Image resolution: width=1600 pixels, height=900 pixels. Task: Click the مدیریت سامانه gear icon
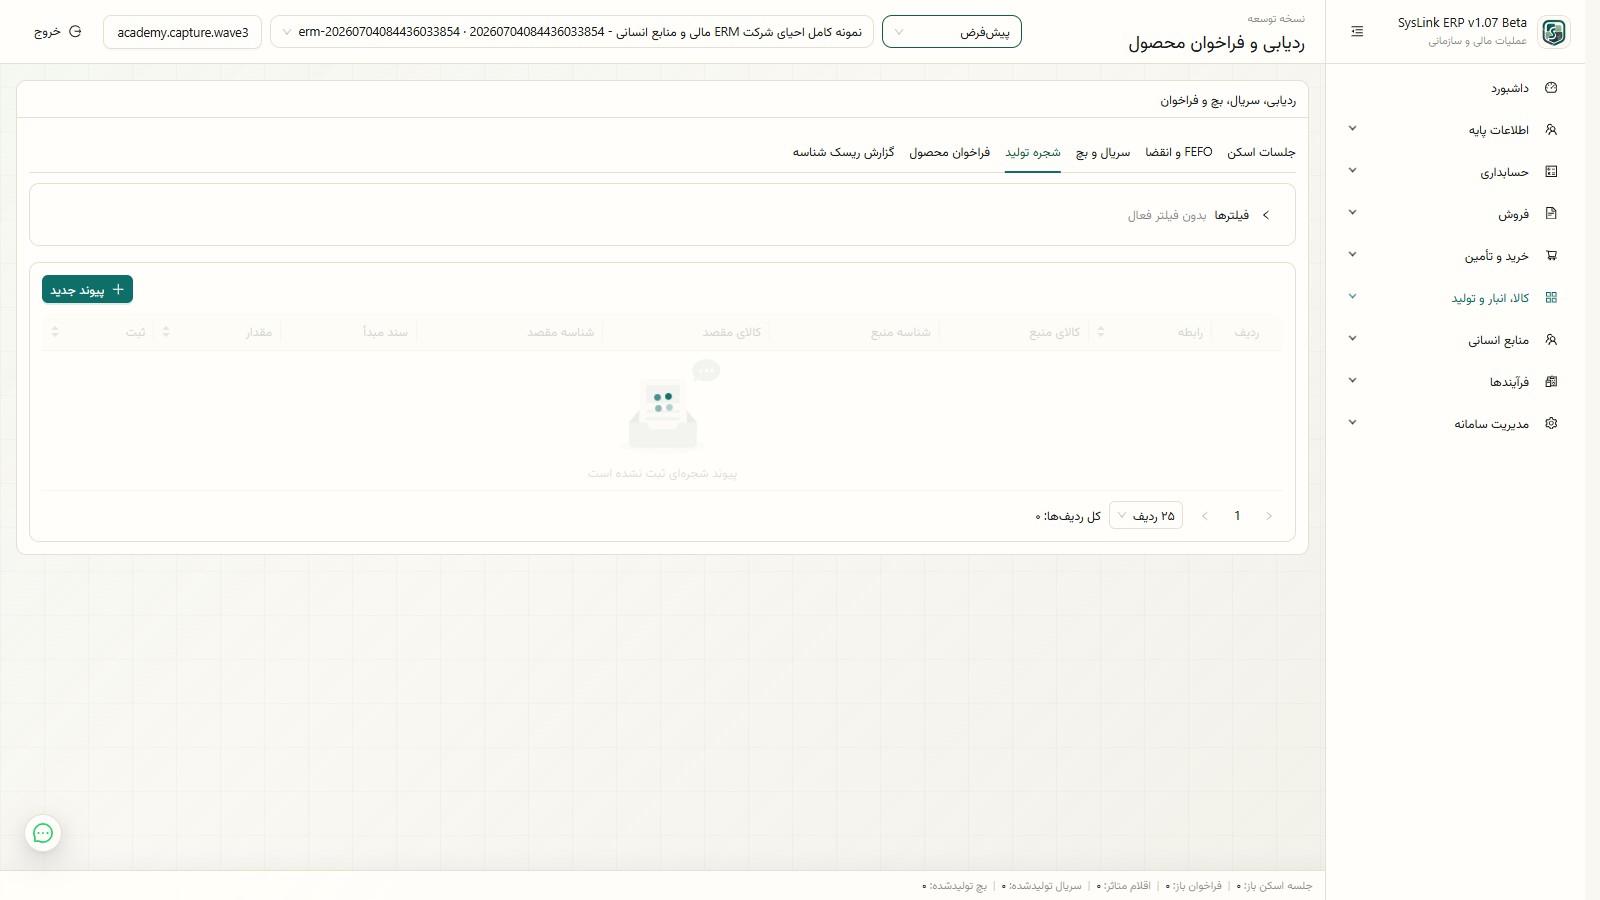(1551, 424)
